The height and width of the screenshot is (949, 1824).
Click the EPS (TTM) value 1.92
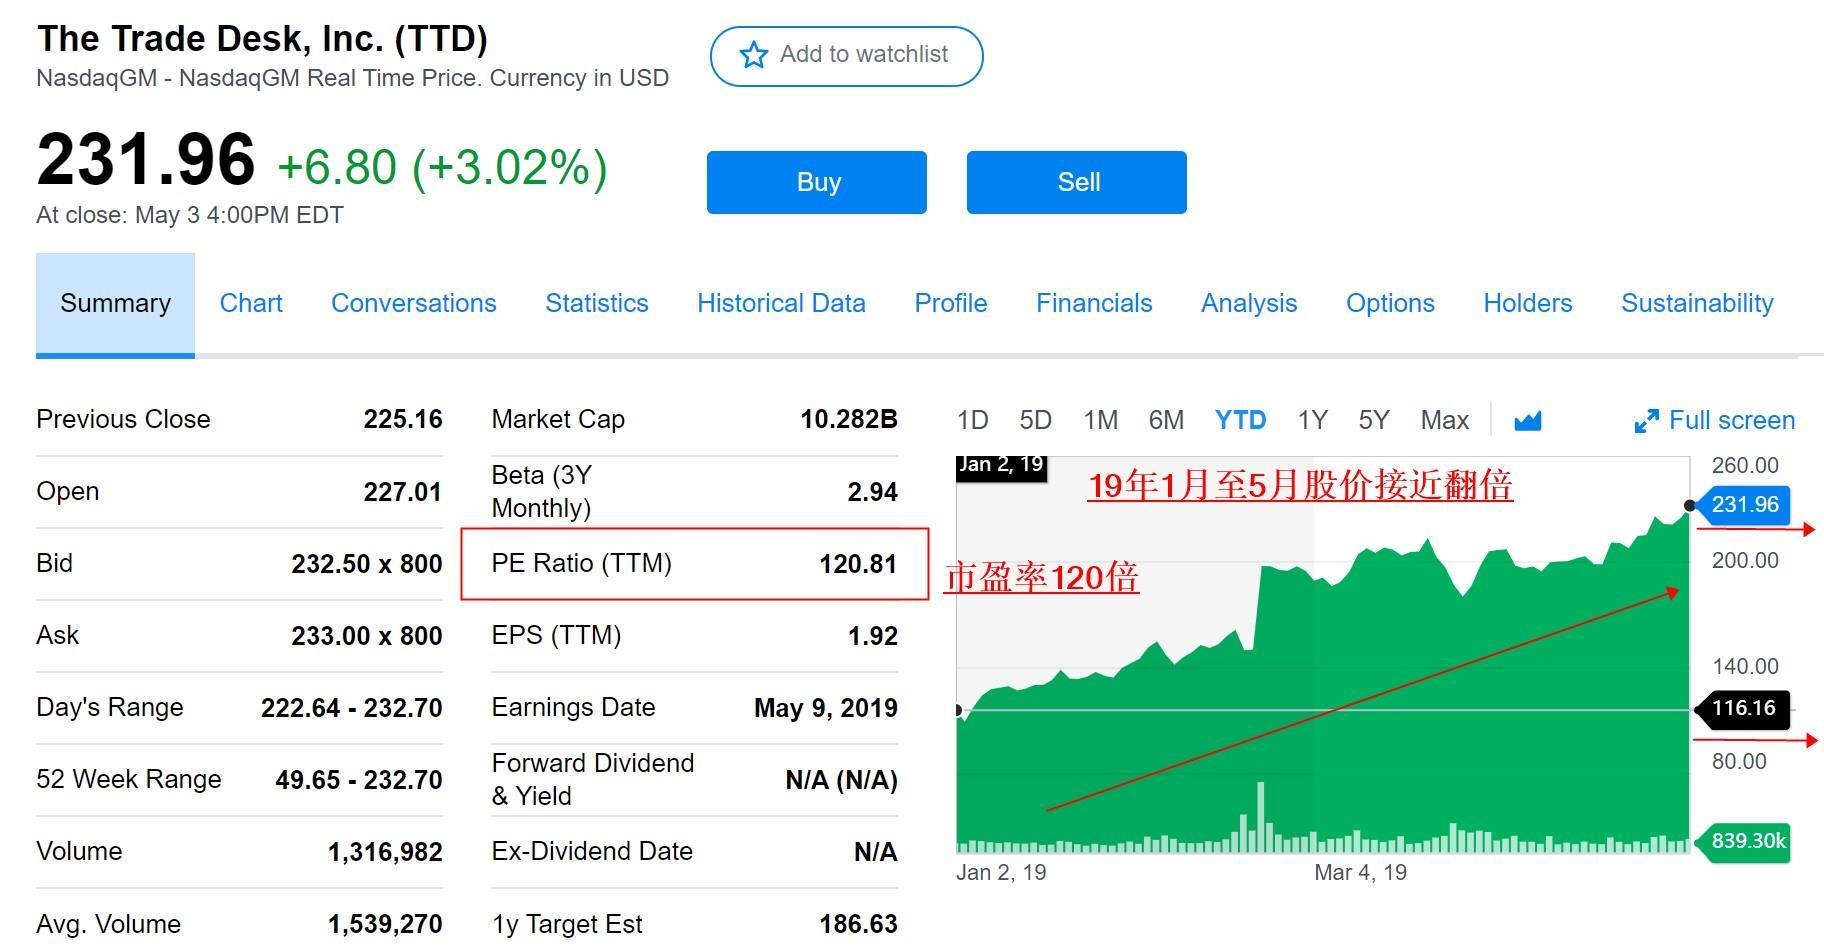click(x=872, y=636)
